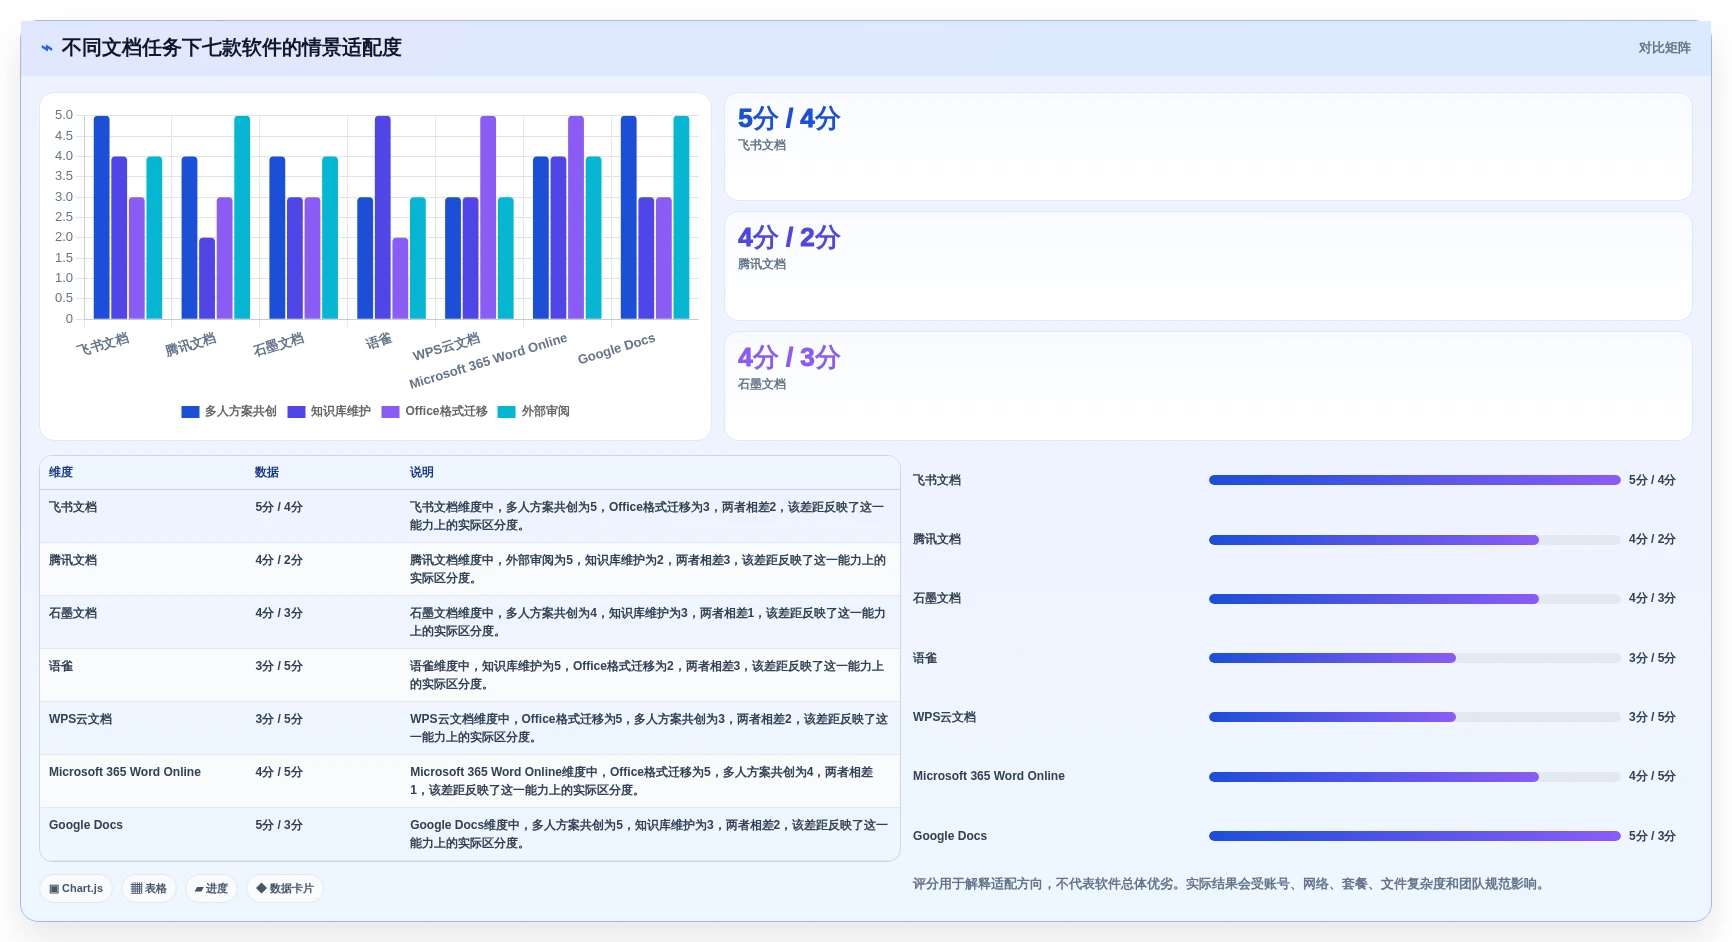
Task: Click the table's 3分 / 5分 cell for 语雀
Action: click(x=279, y=666)
